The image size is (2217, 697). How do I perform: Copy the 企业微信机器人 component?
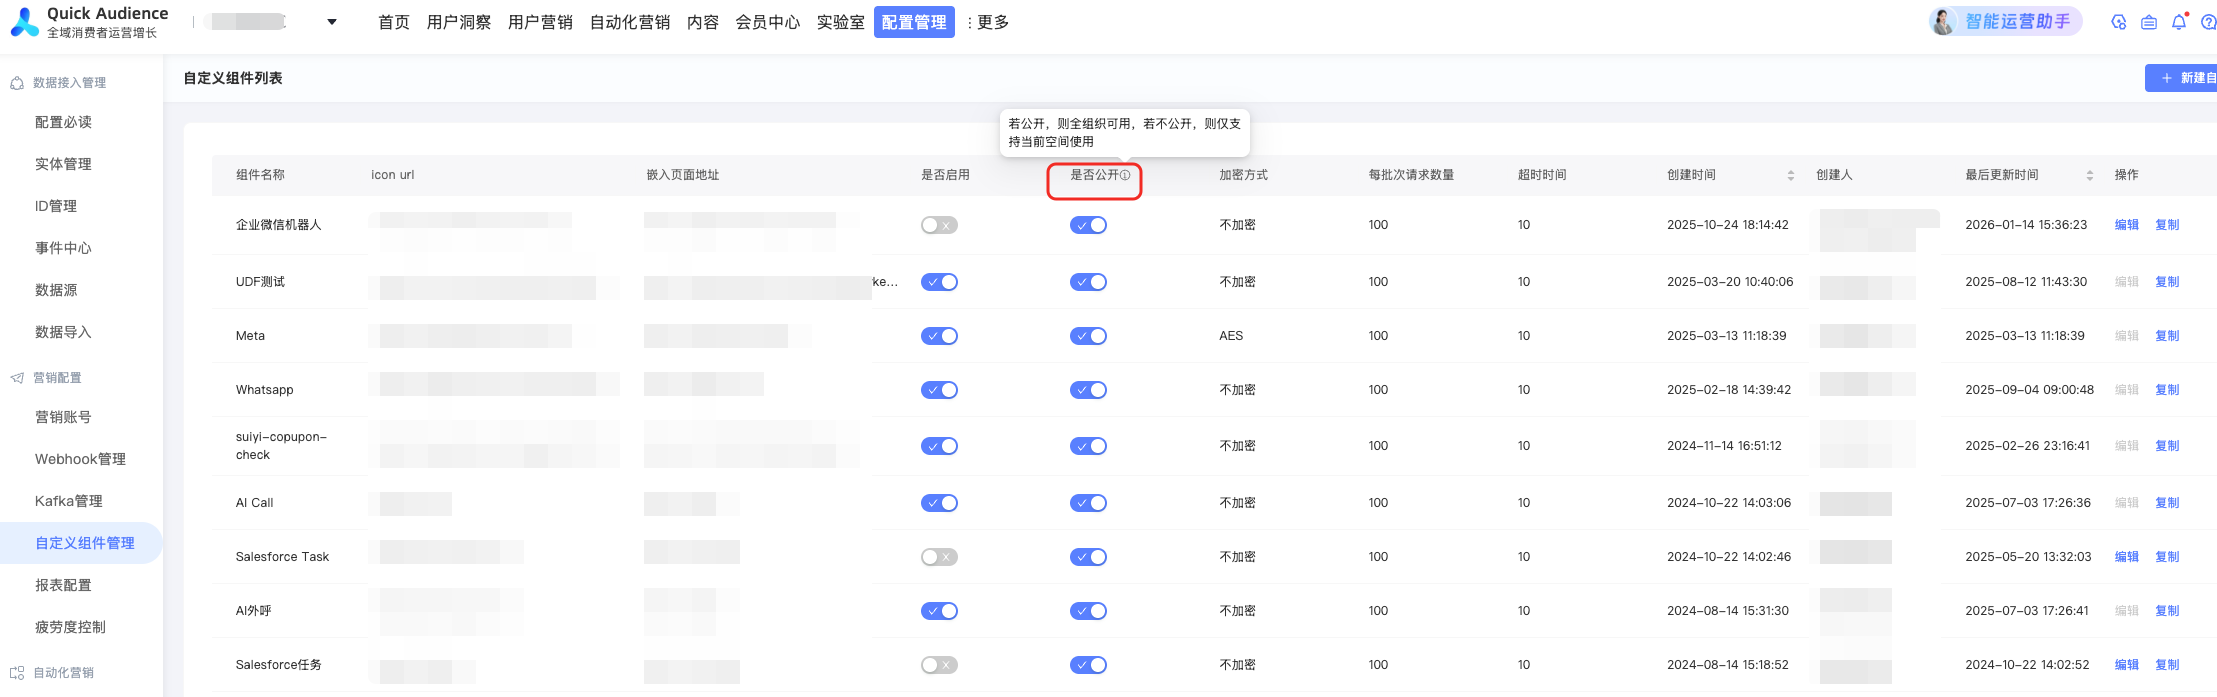point(2167,225)
